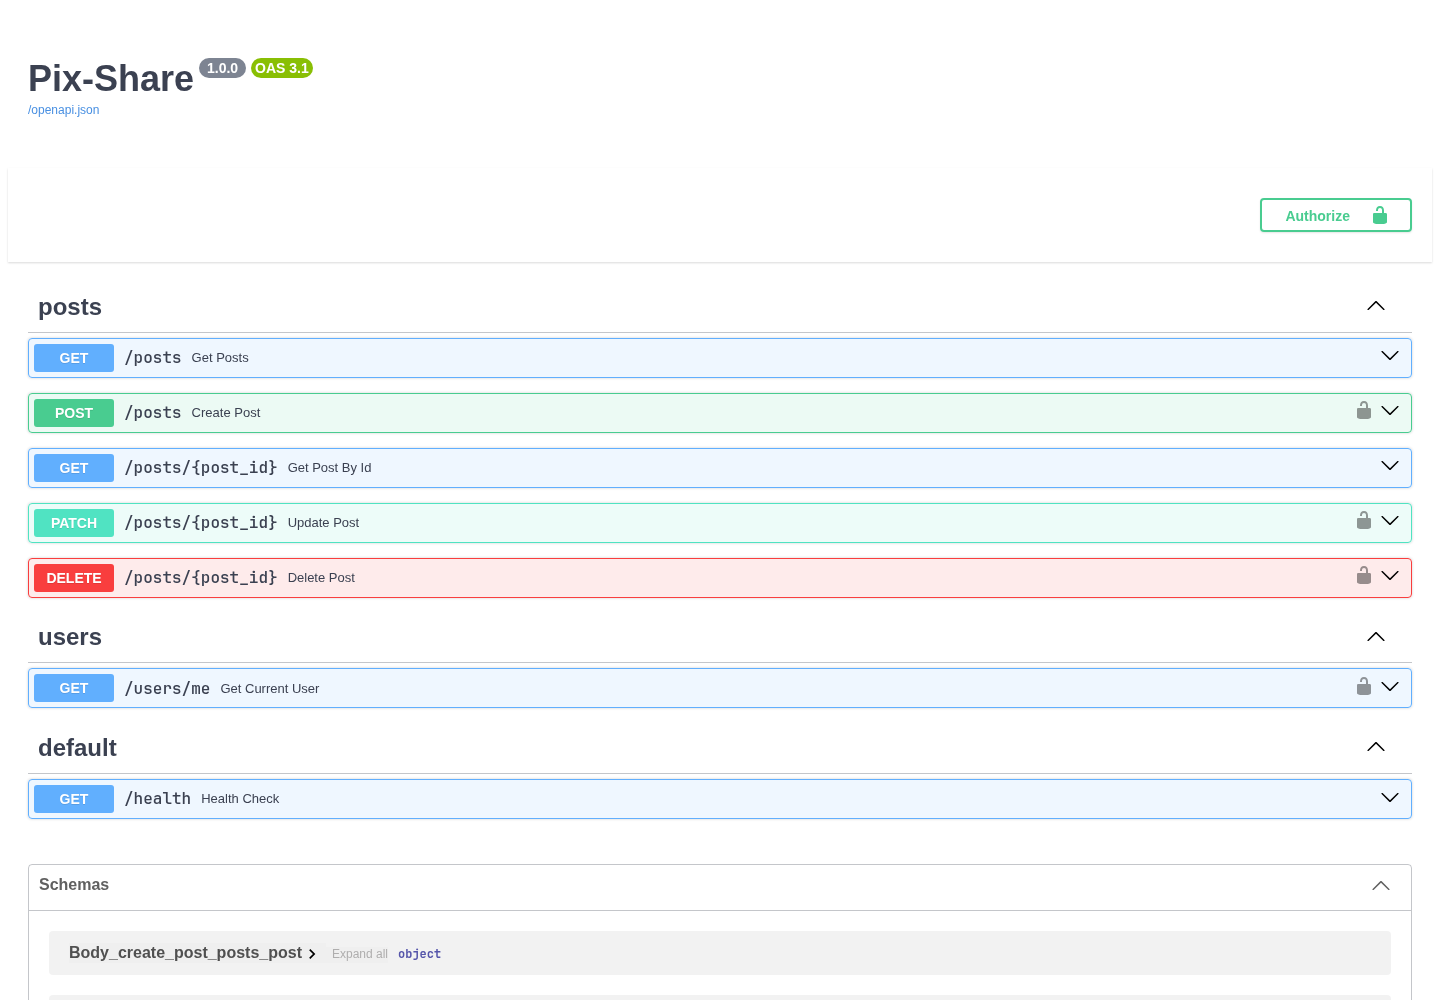Viewport: 1440px width, 1000px height.
Task: Click the 'Health Check' summary text
Action: point(240,799)
